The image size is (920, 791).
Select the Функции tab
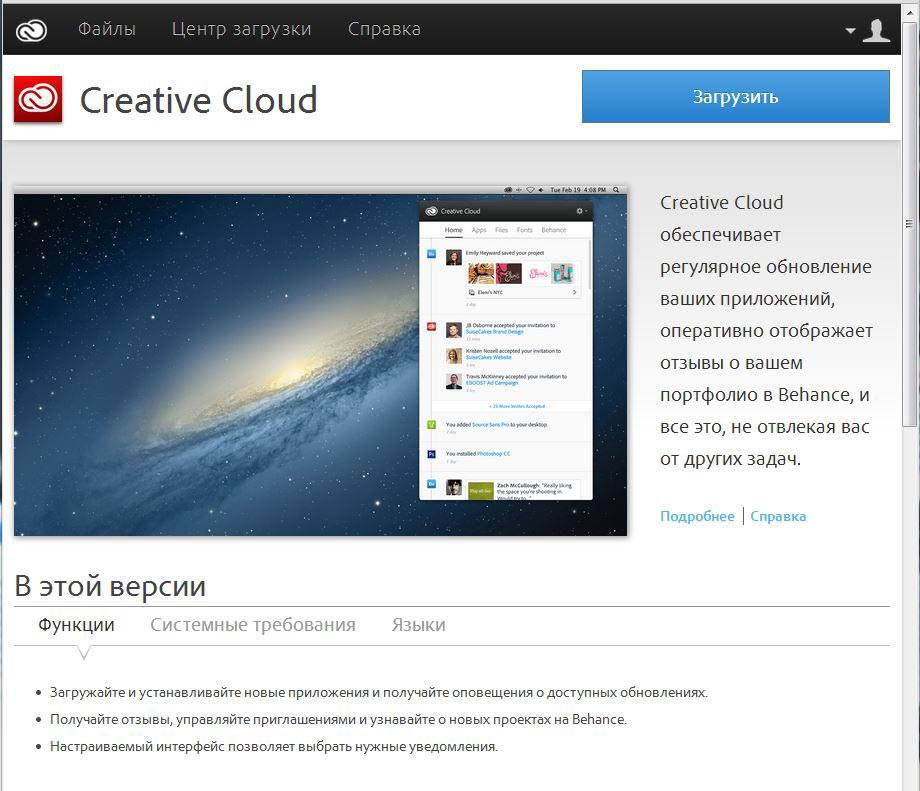[76, 624]
